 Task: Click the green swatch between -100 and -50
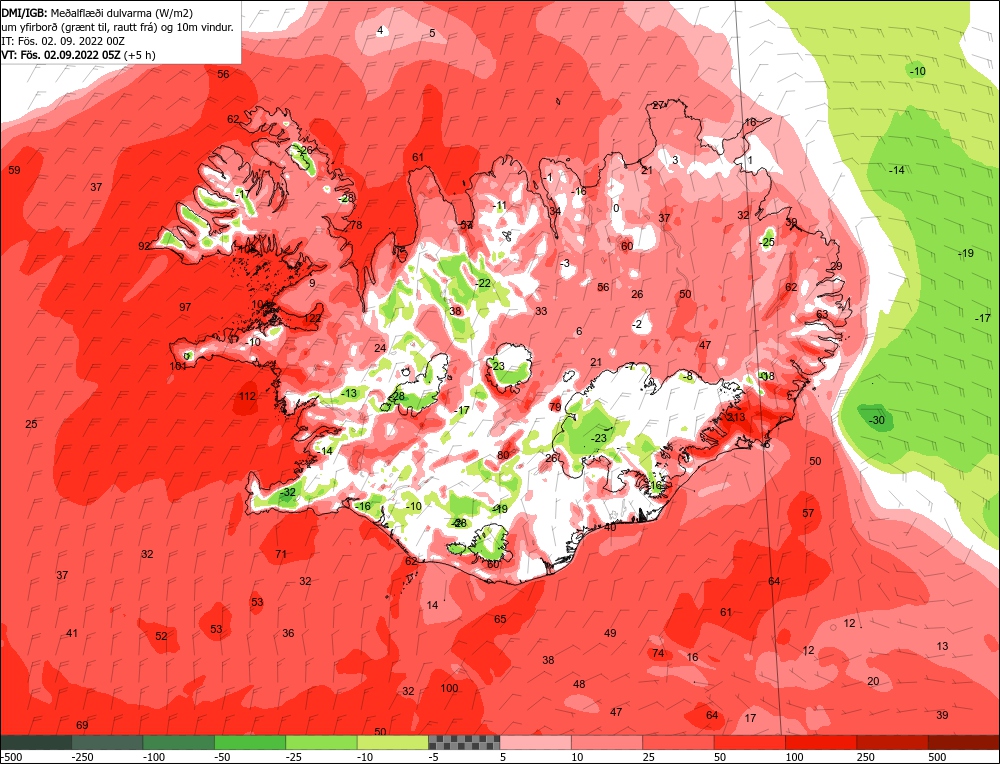tap(179, 742)
